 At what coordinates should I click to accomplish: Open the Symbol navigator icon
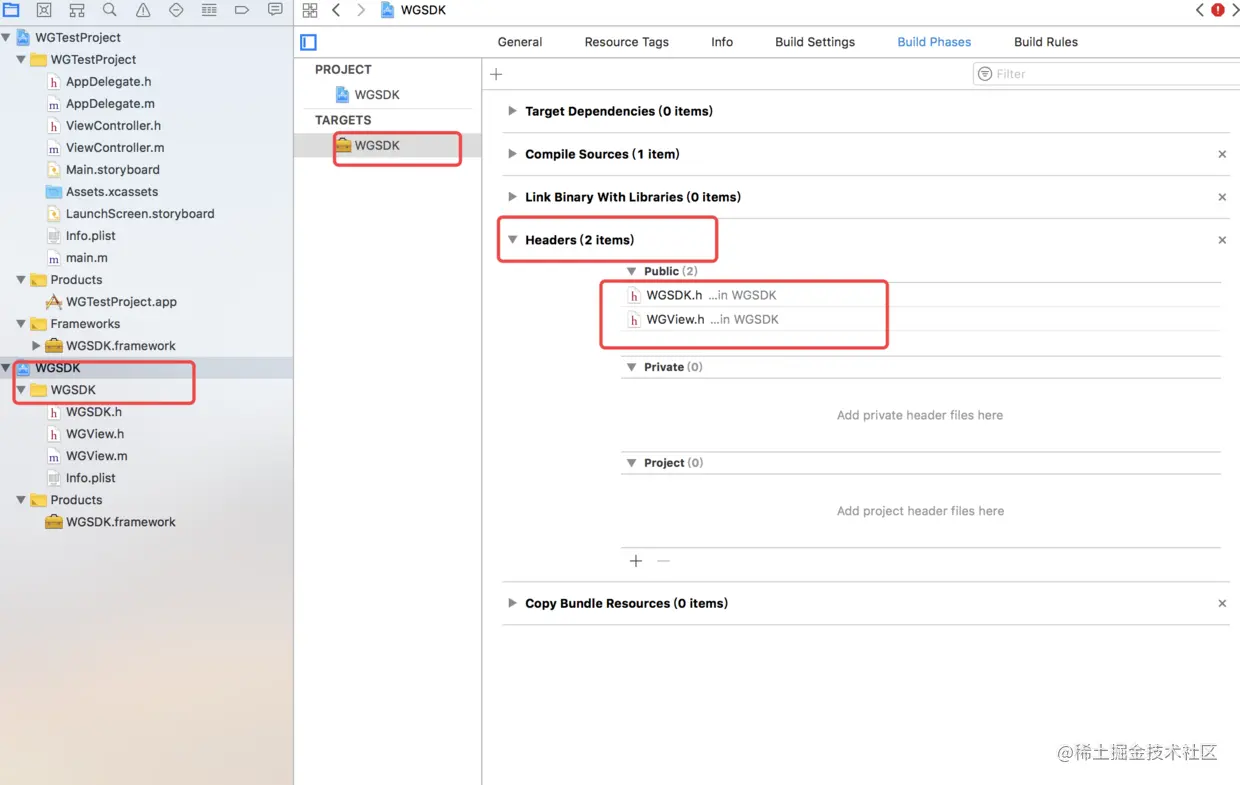(77, 10)
